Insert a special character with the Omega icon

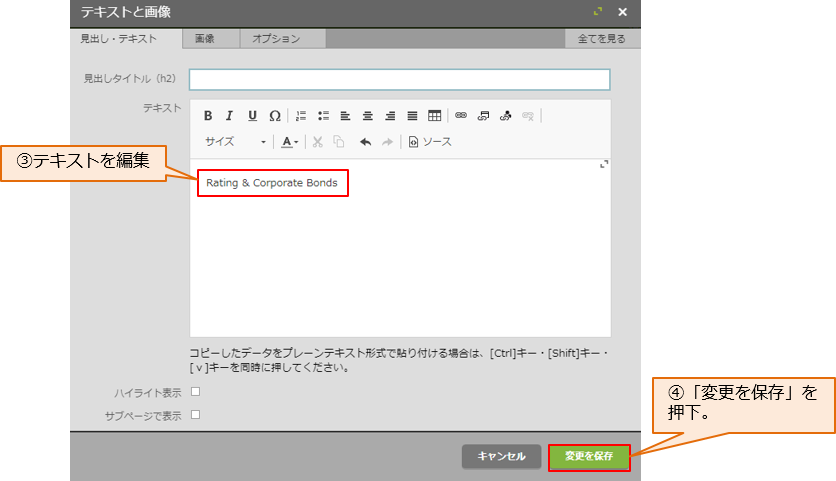(275, 116)
